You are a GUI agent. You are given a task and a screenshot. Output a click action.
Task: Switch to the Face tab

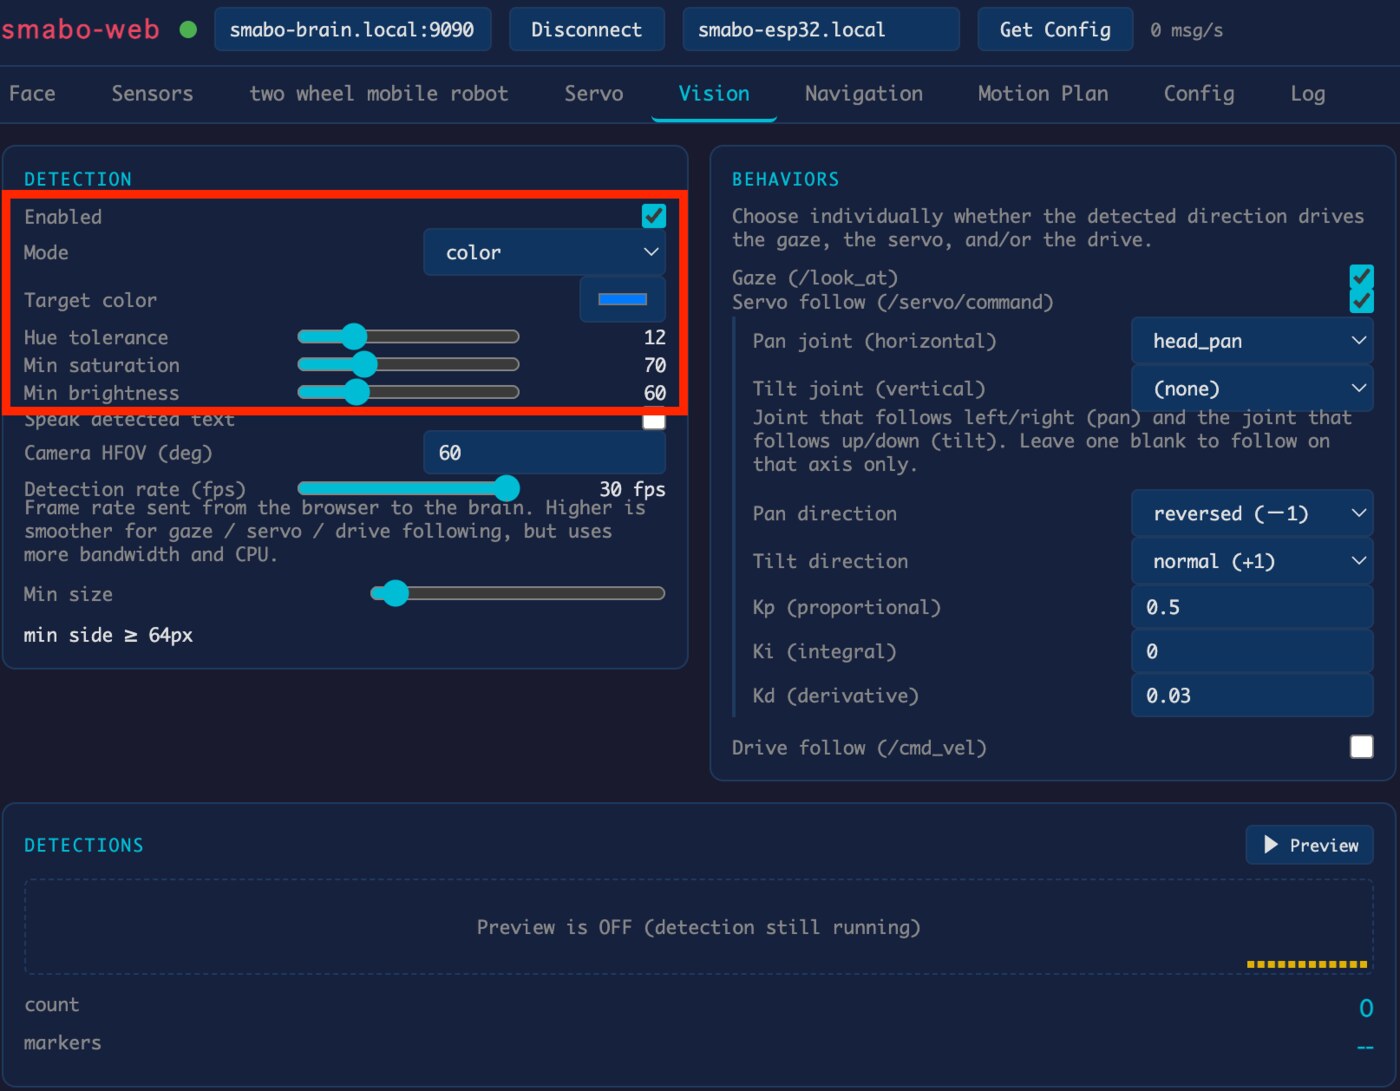coord(32,94)
